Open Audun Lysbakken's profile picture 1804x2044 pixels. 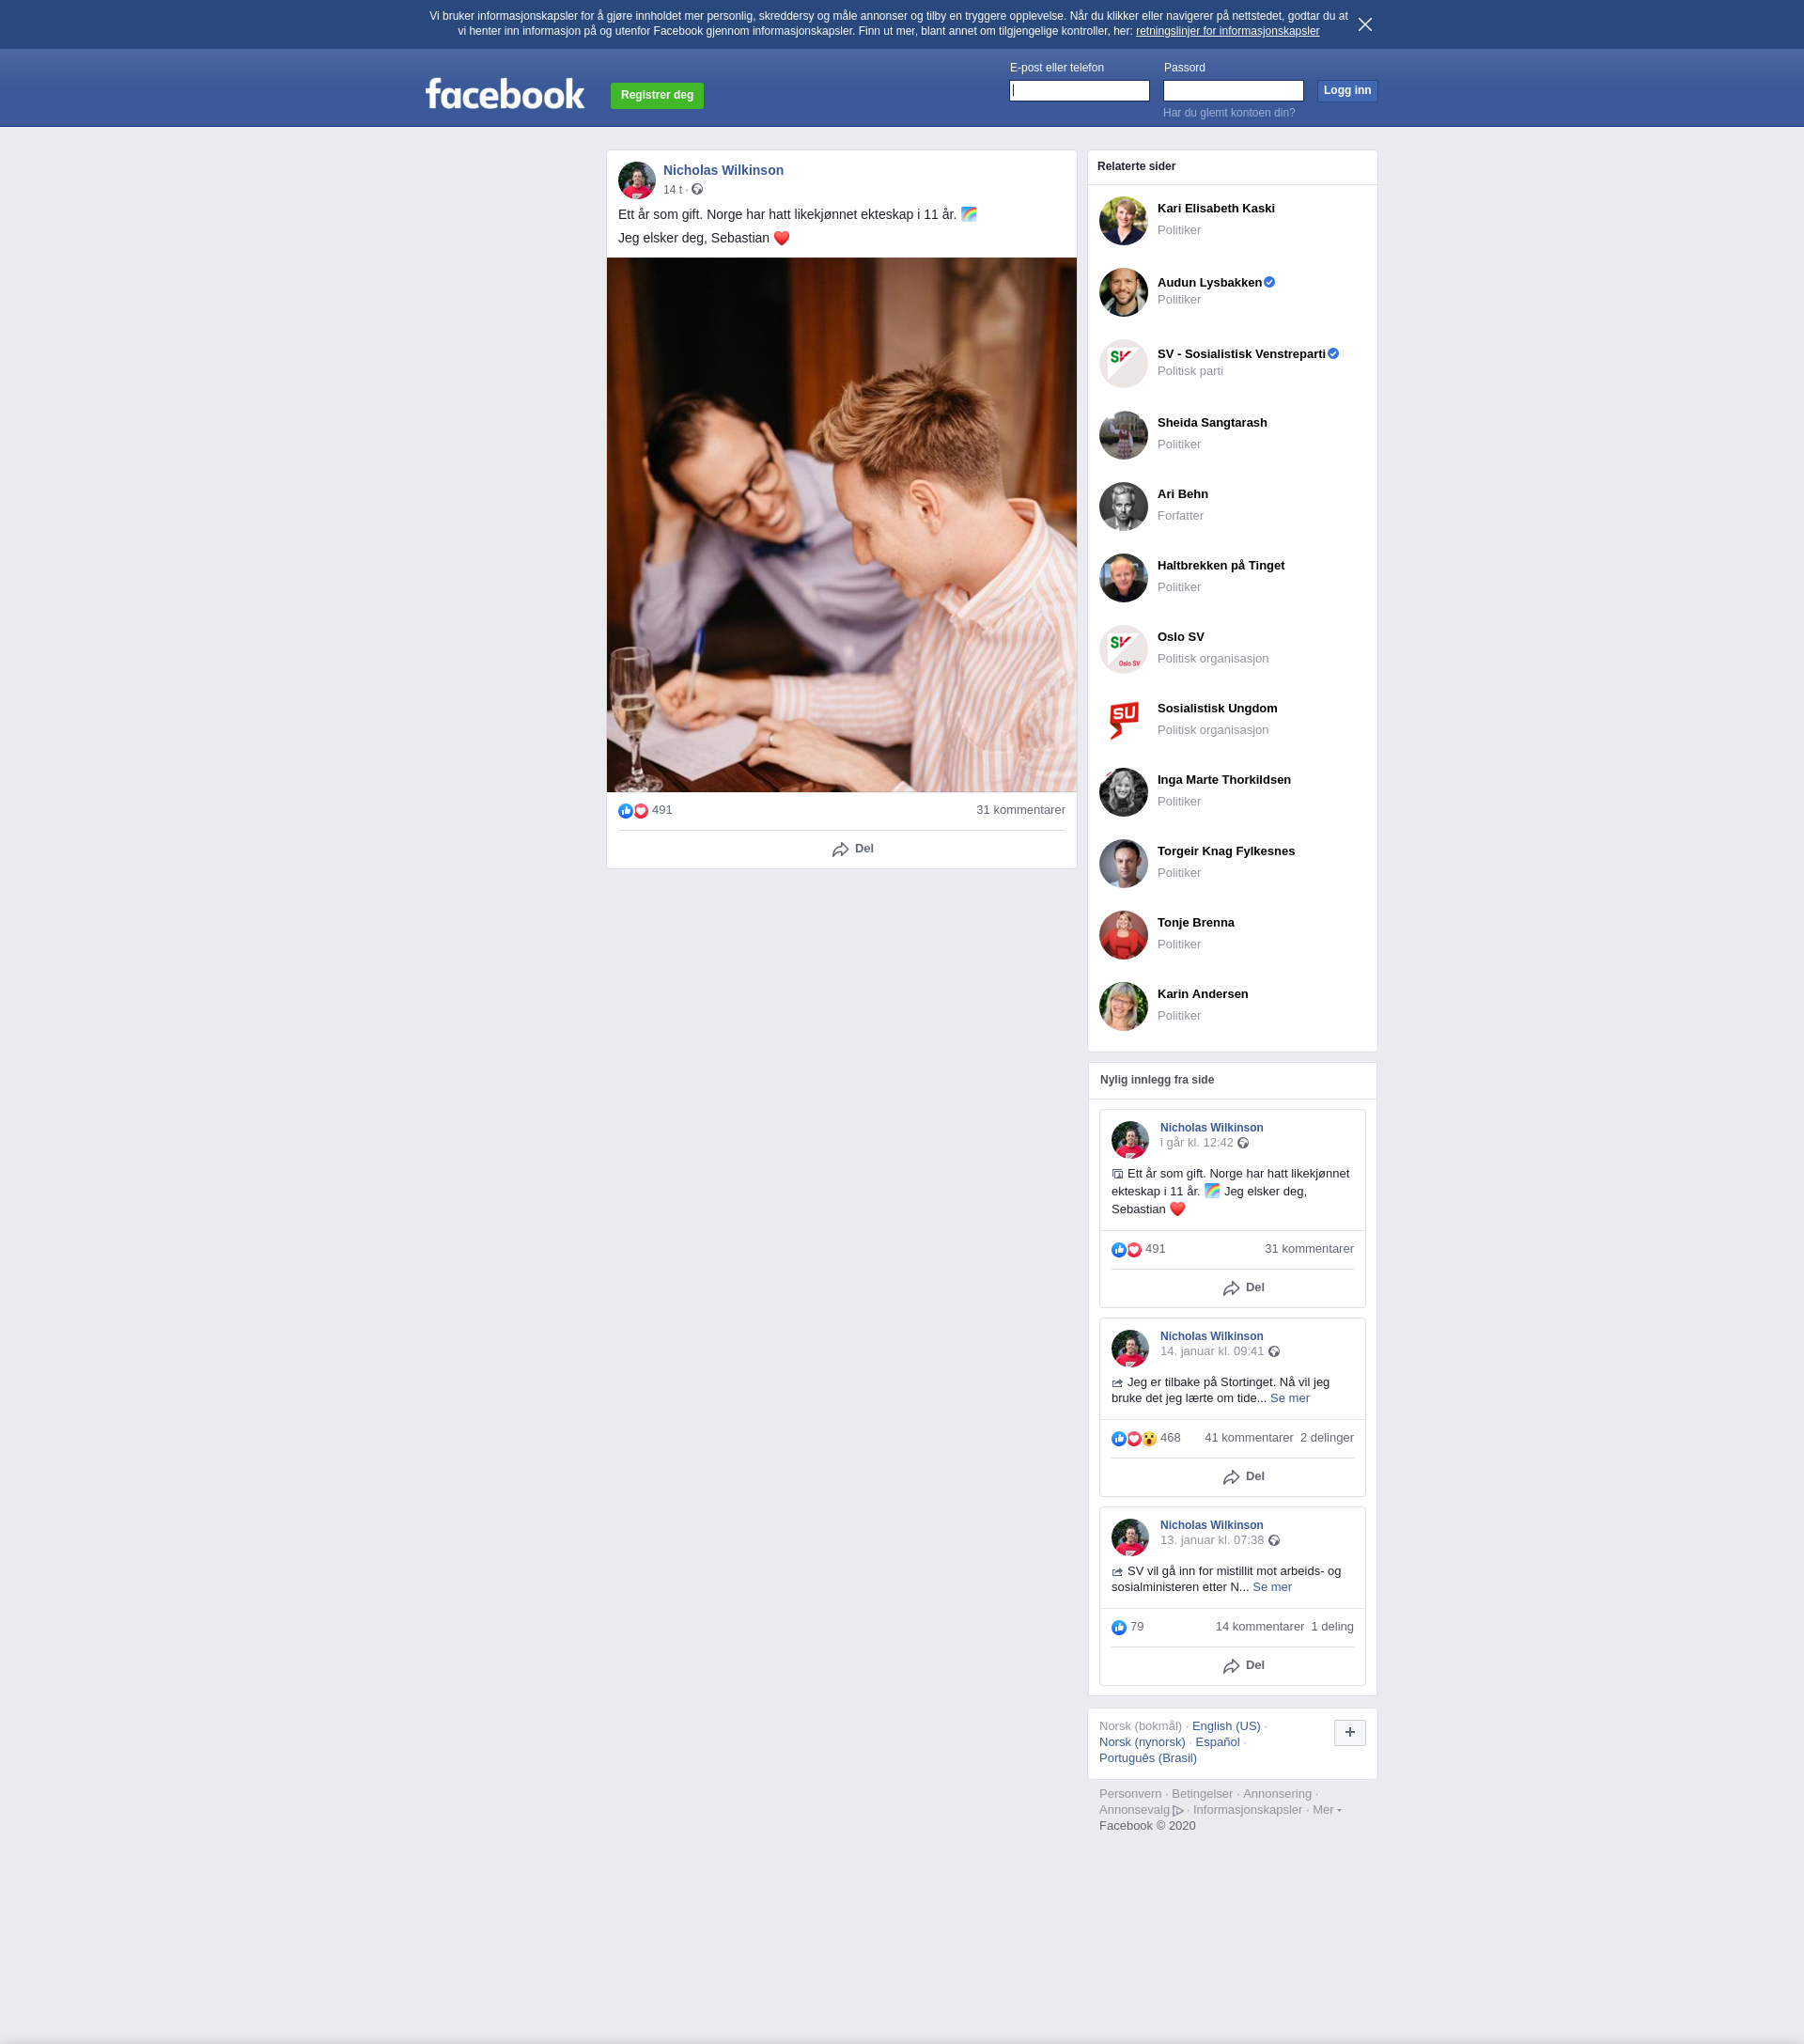pyautogui.click(x=1123, y=292)
